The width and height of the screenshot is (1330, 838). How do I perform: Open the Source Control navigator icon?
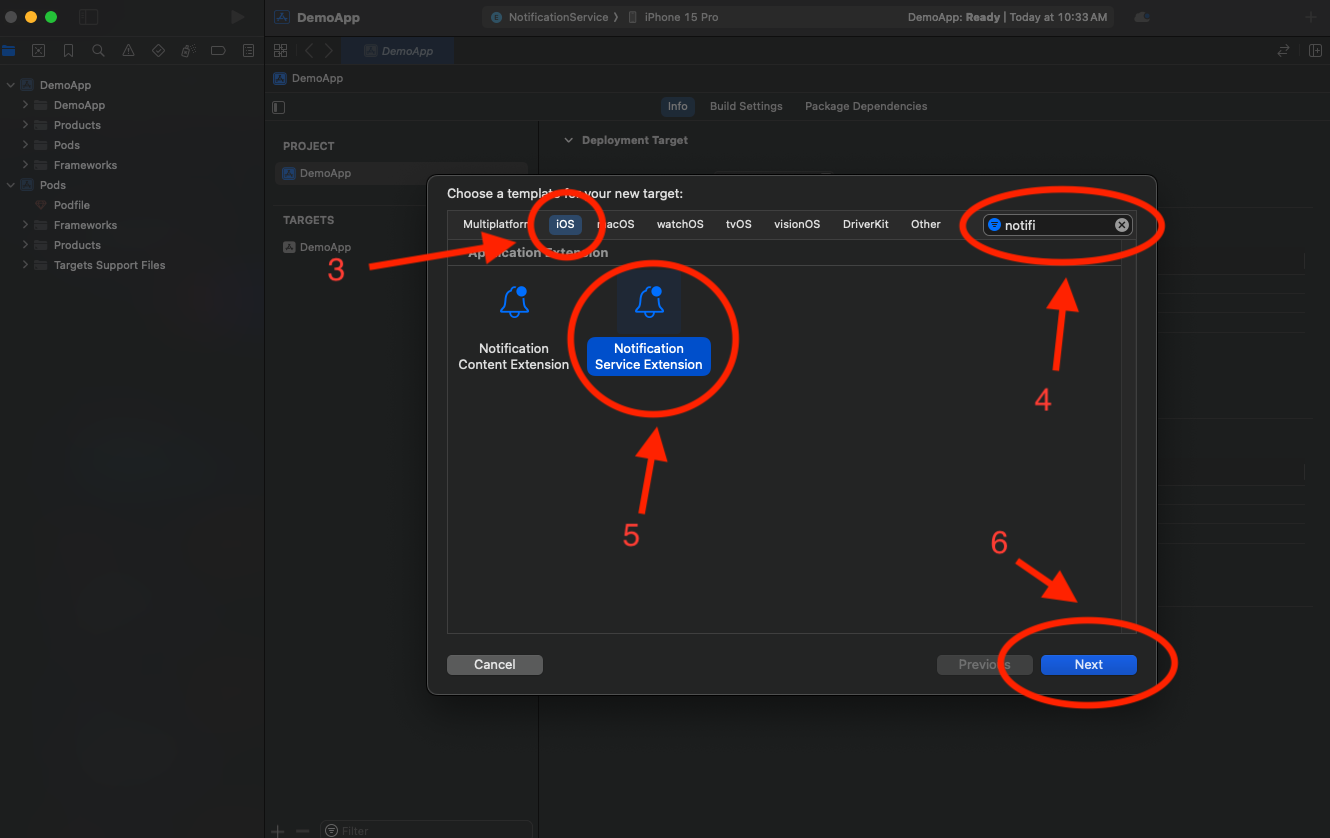point(38,51)
